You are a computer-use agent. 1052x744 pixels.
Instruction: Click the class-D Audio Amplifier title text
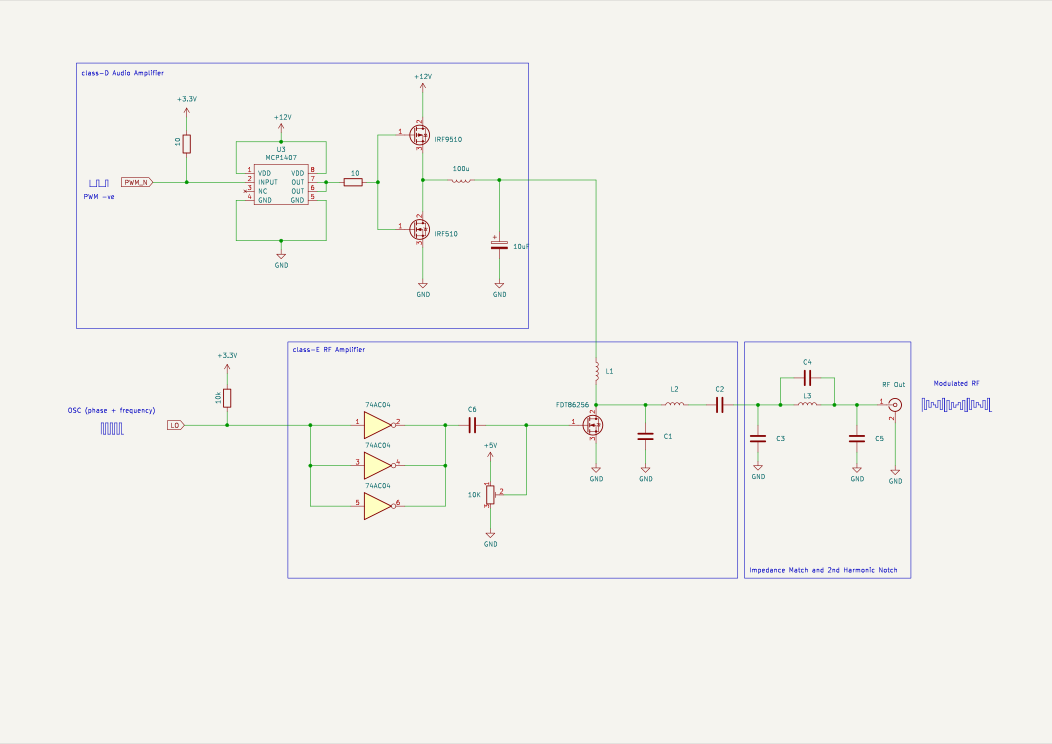[123, 72]
